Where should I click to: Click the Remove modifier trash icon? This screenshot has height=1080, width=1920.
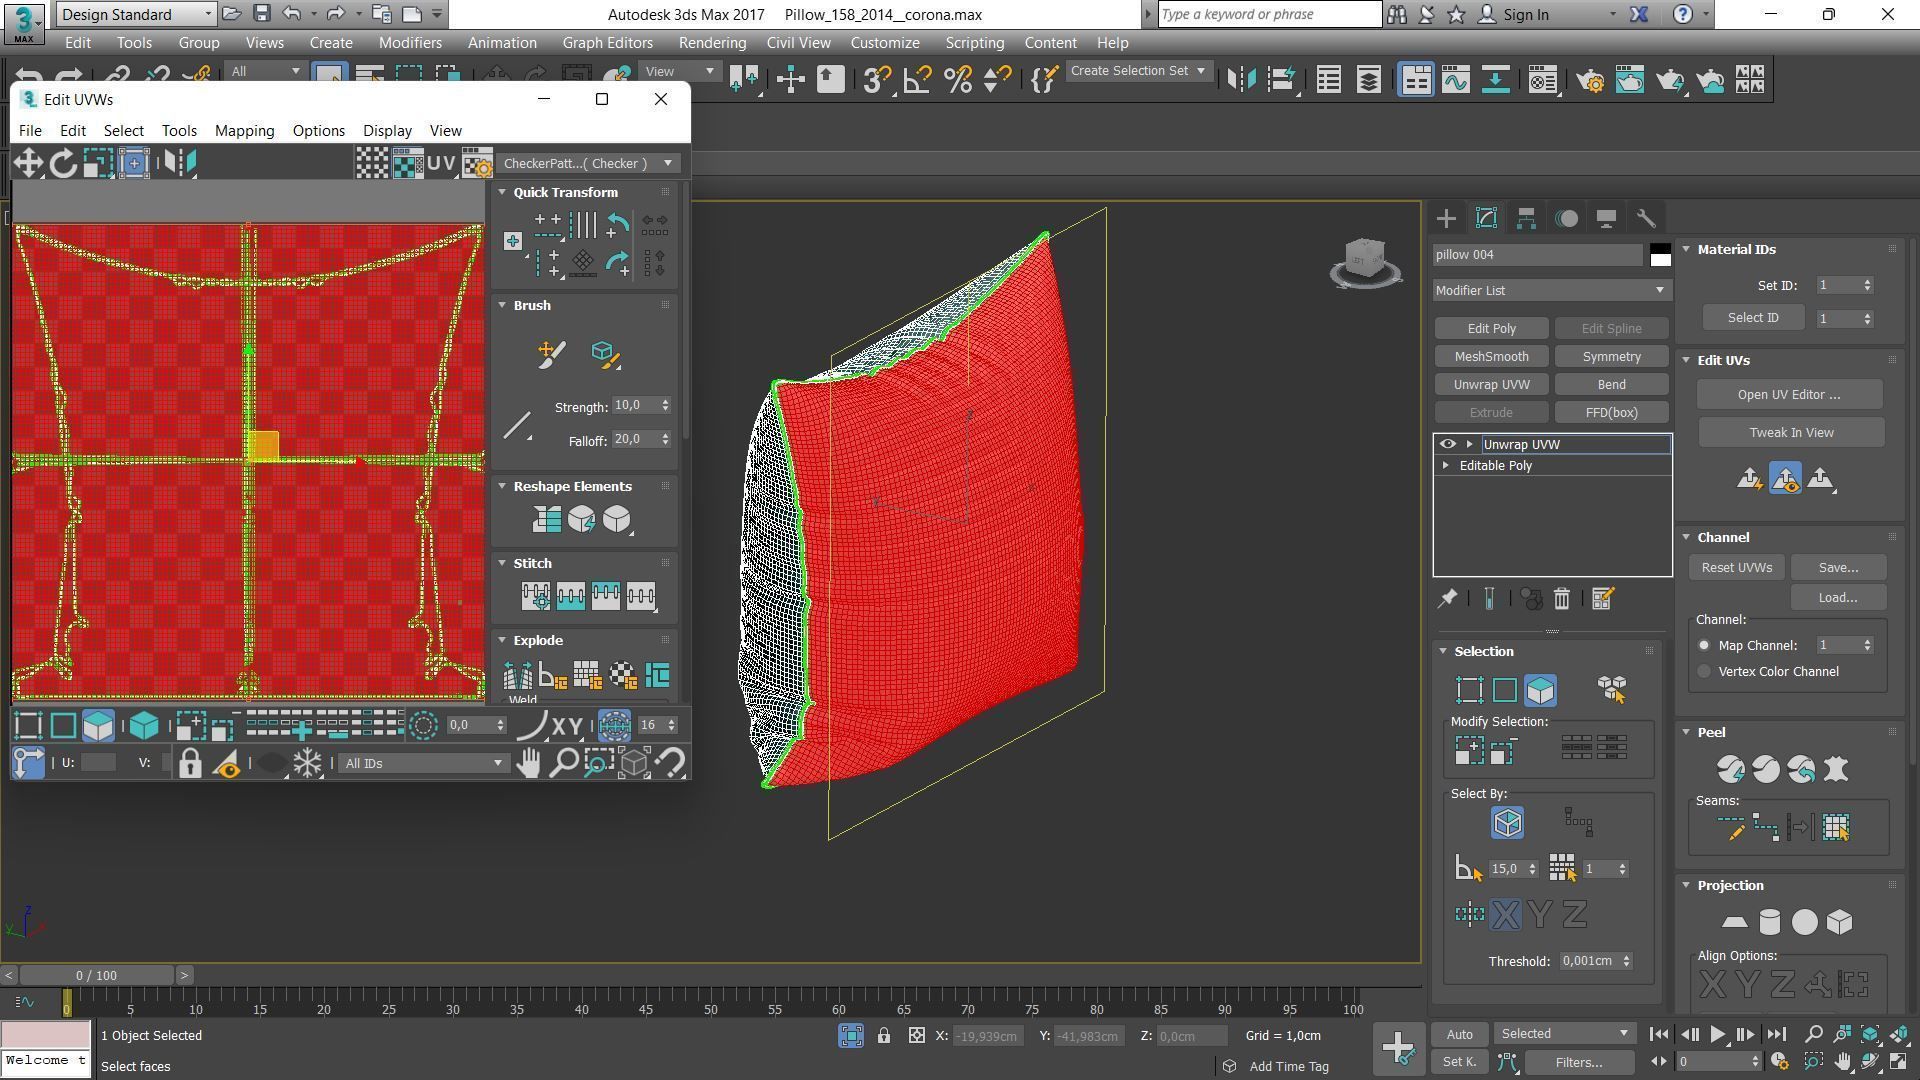[1561, 599]
